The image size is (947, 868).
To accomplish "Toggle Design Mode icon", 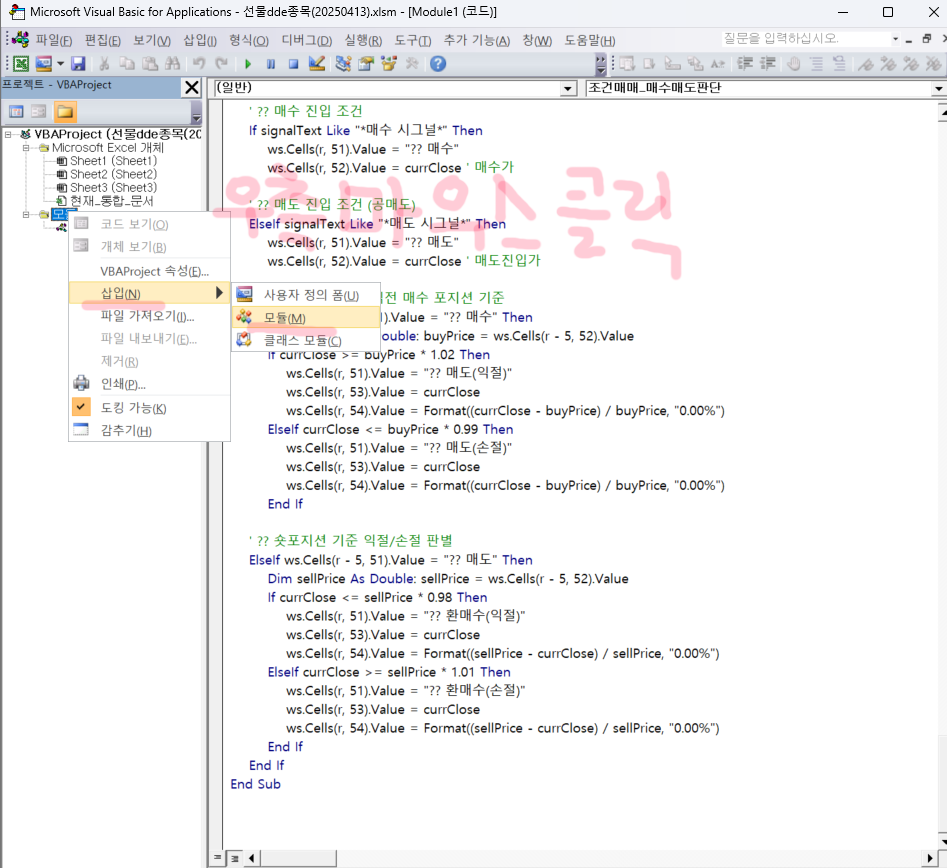I will coord(316,63).
